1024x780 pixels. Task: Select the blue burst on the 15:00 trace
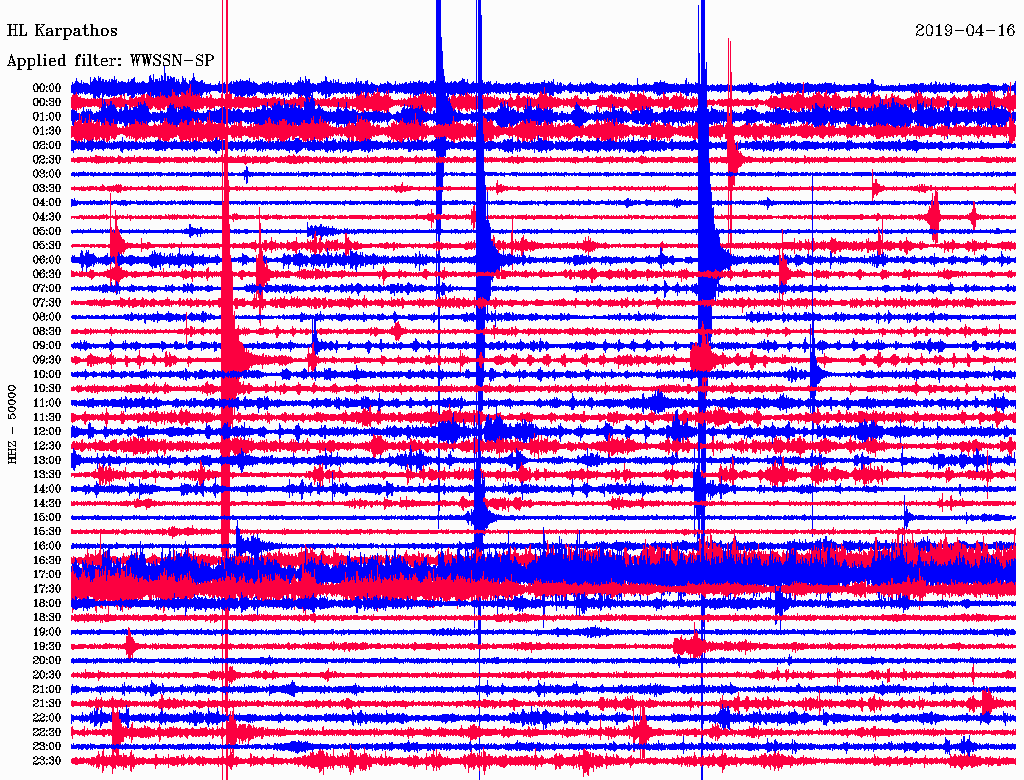click(481, 517)
